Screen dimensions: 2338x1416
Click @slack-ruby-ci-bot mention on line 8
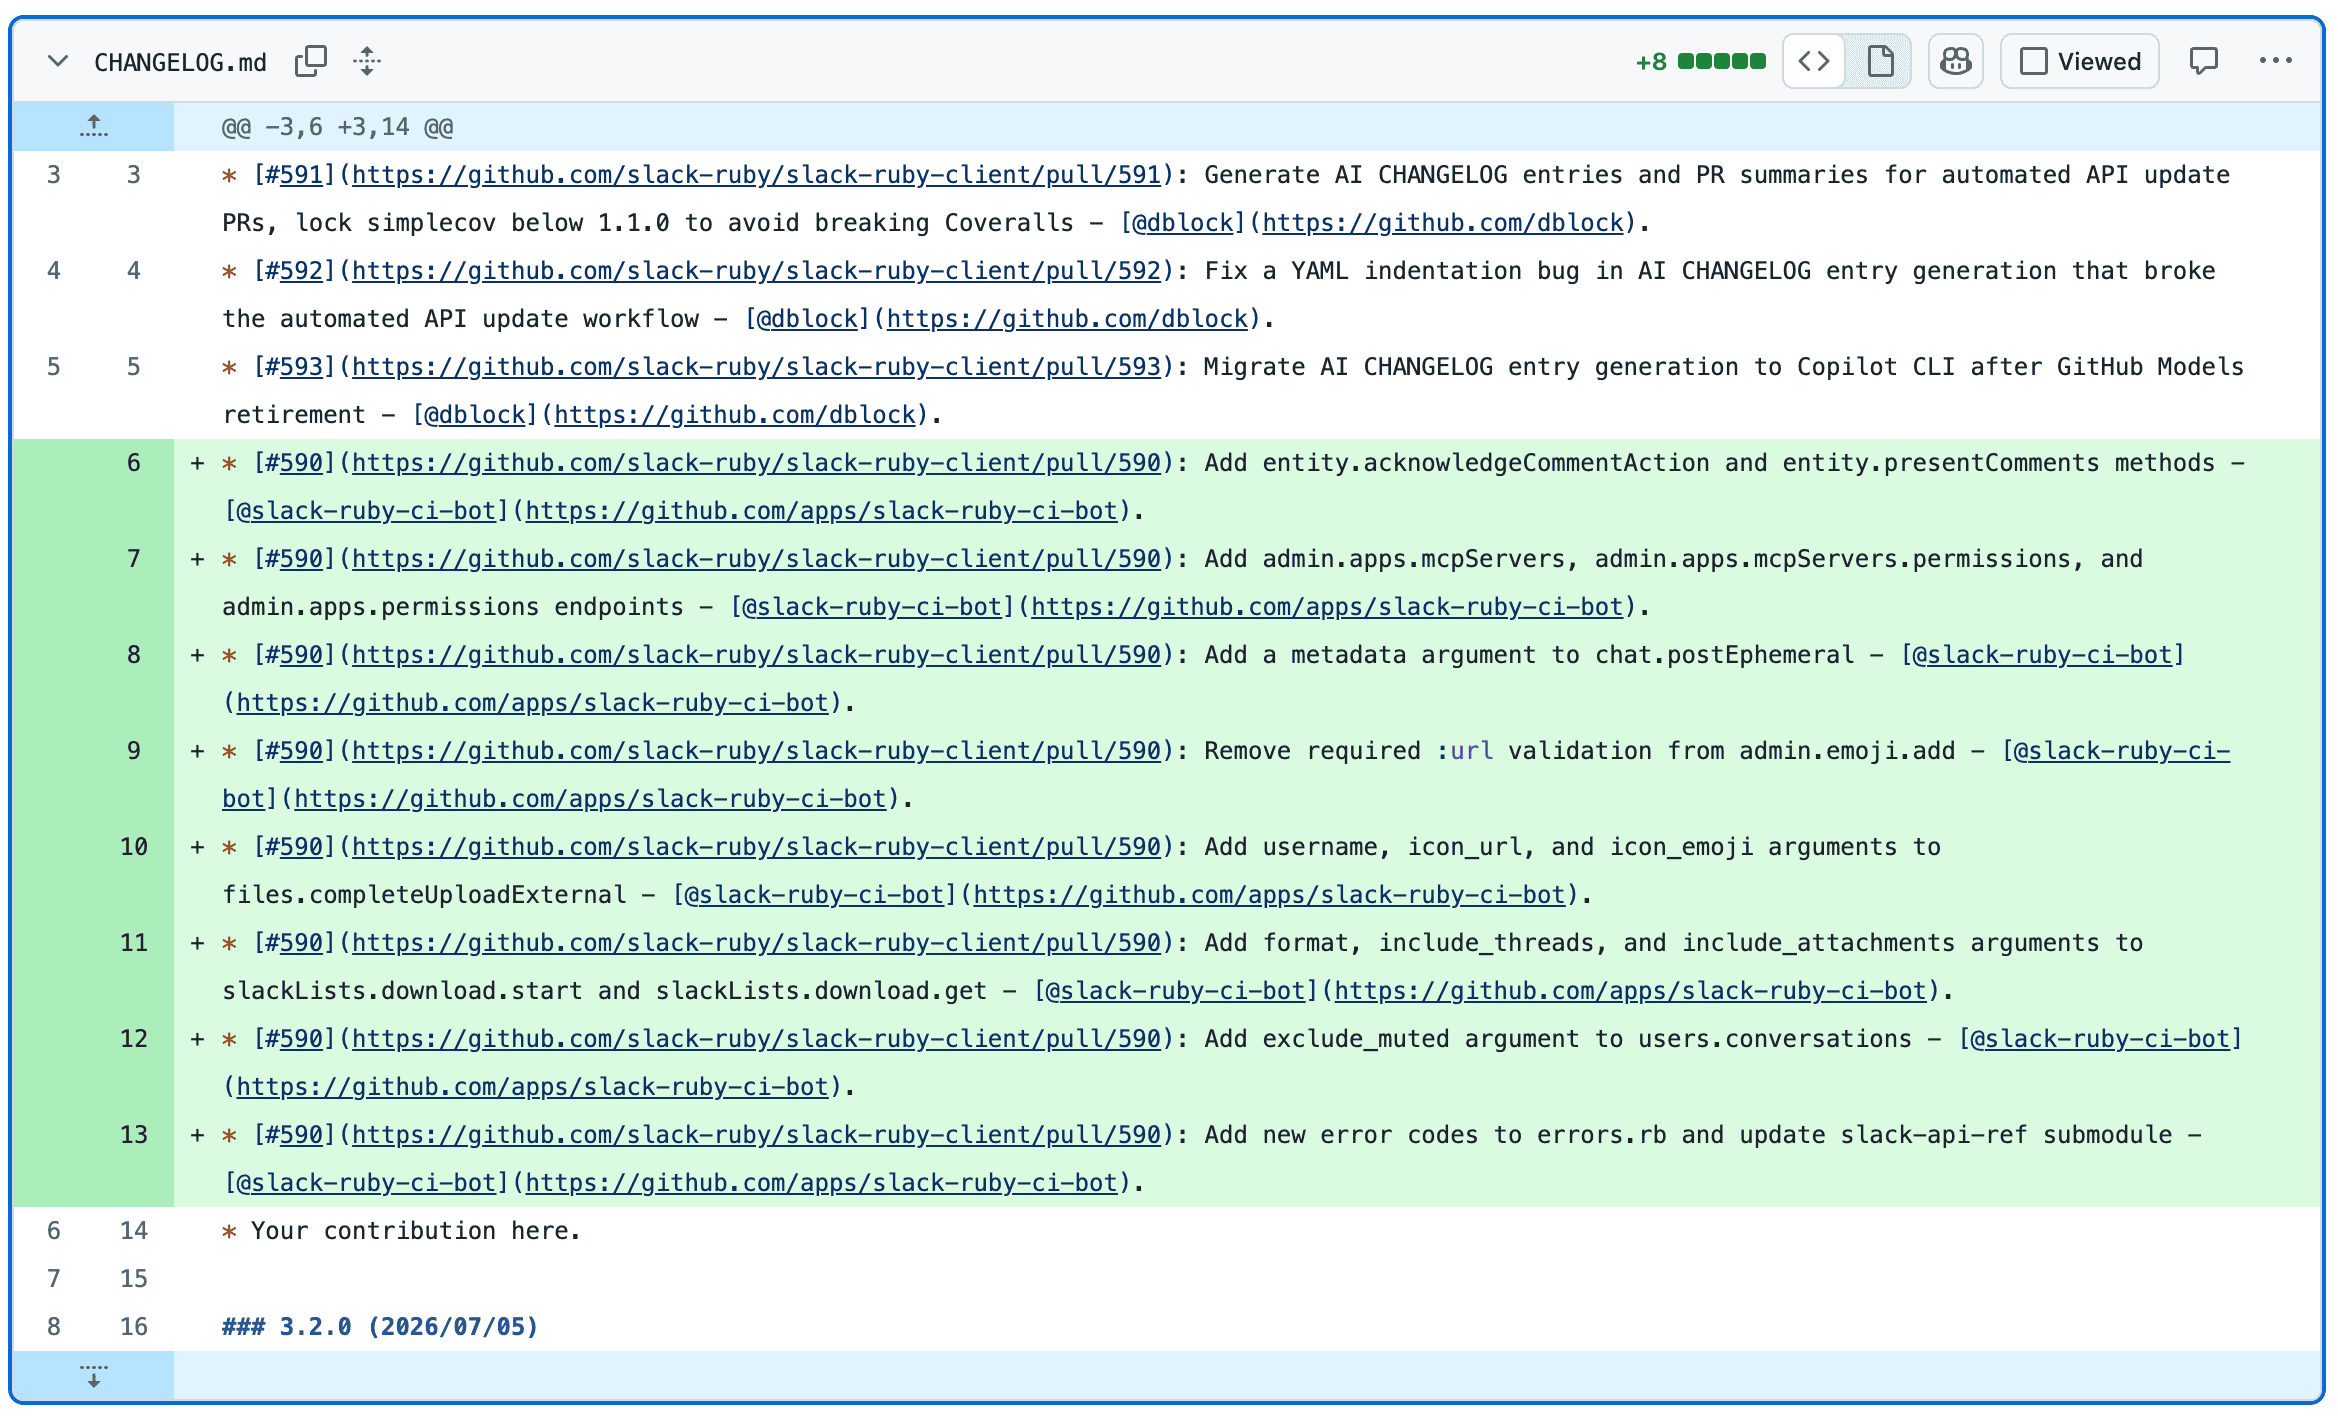tap(2043, 655)
